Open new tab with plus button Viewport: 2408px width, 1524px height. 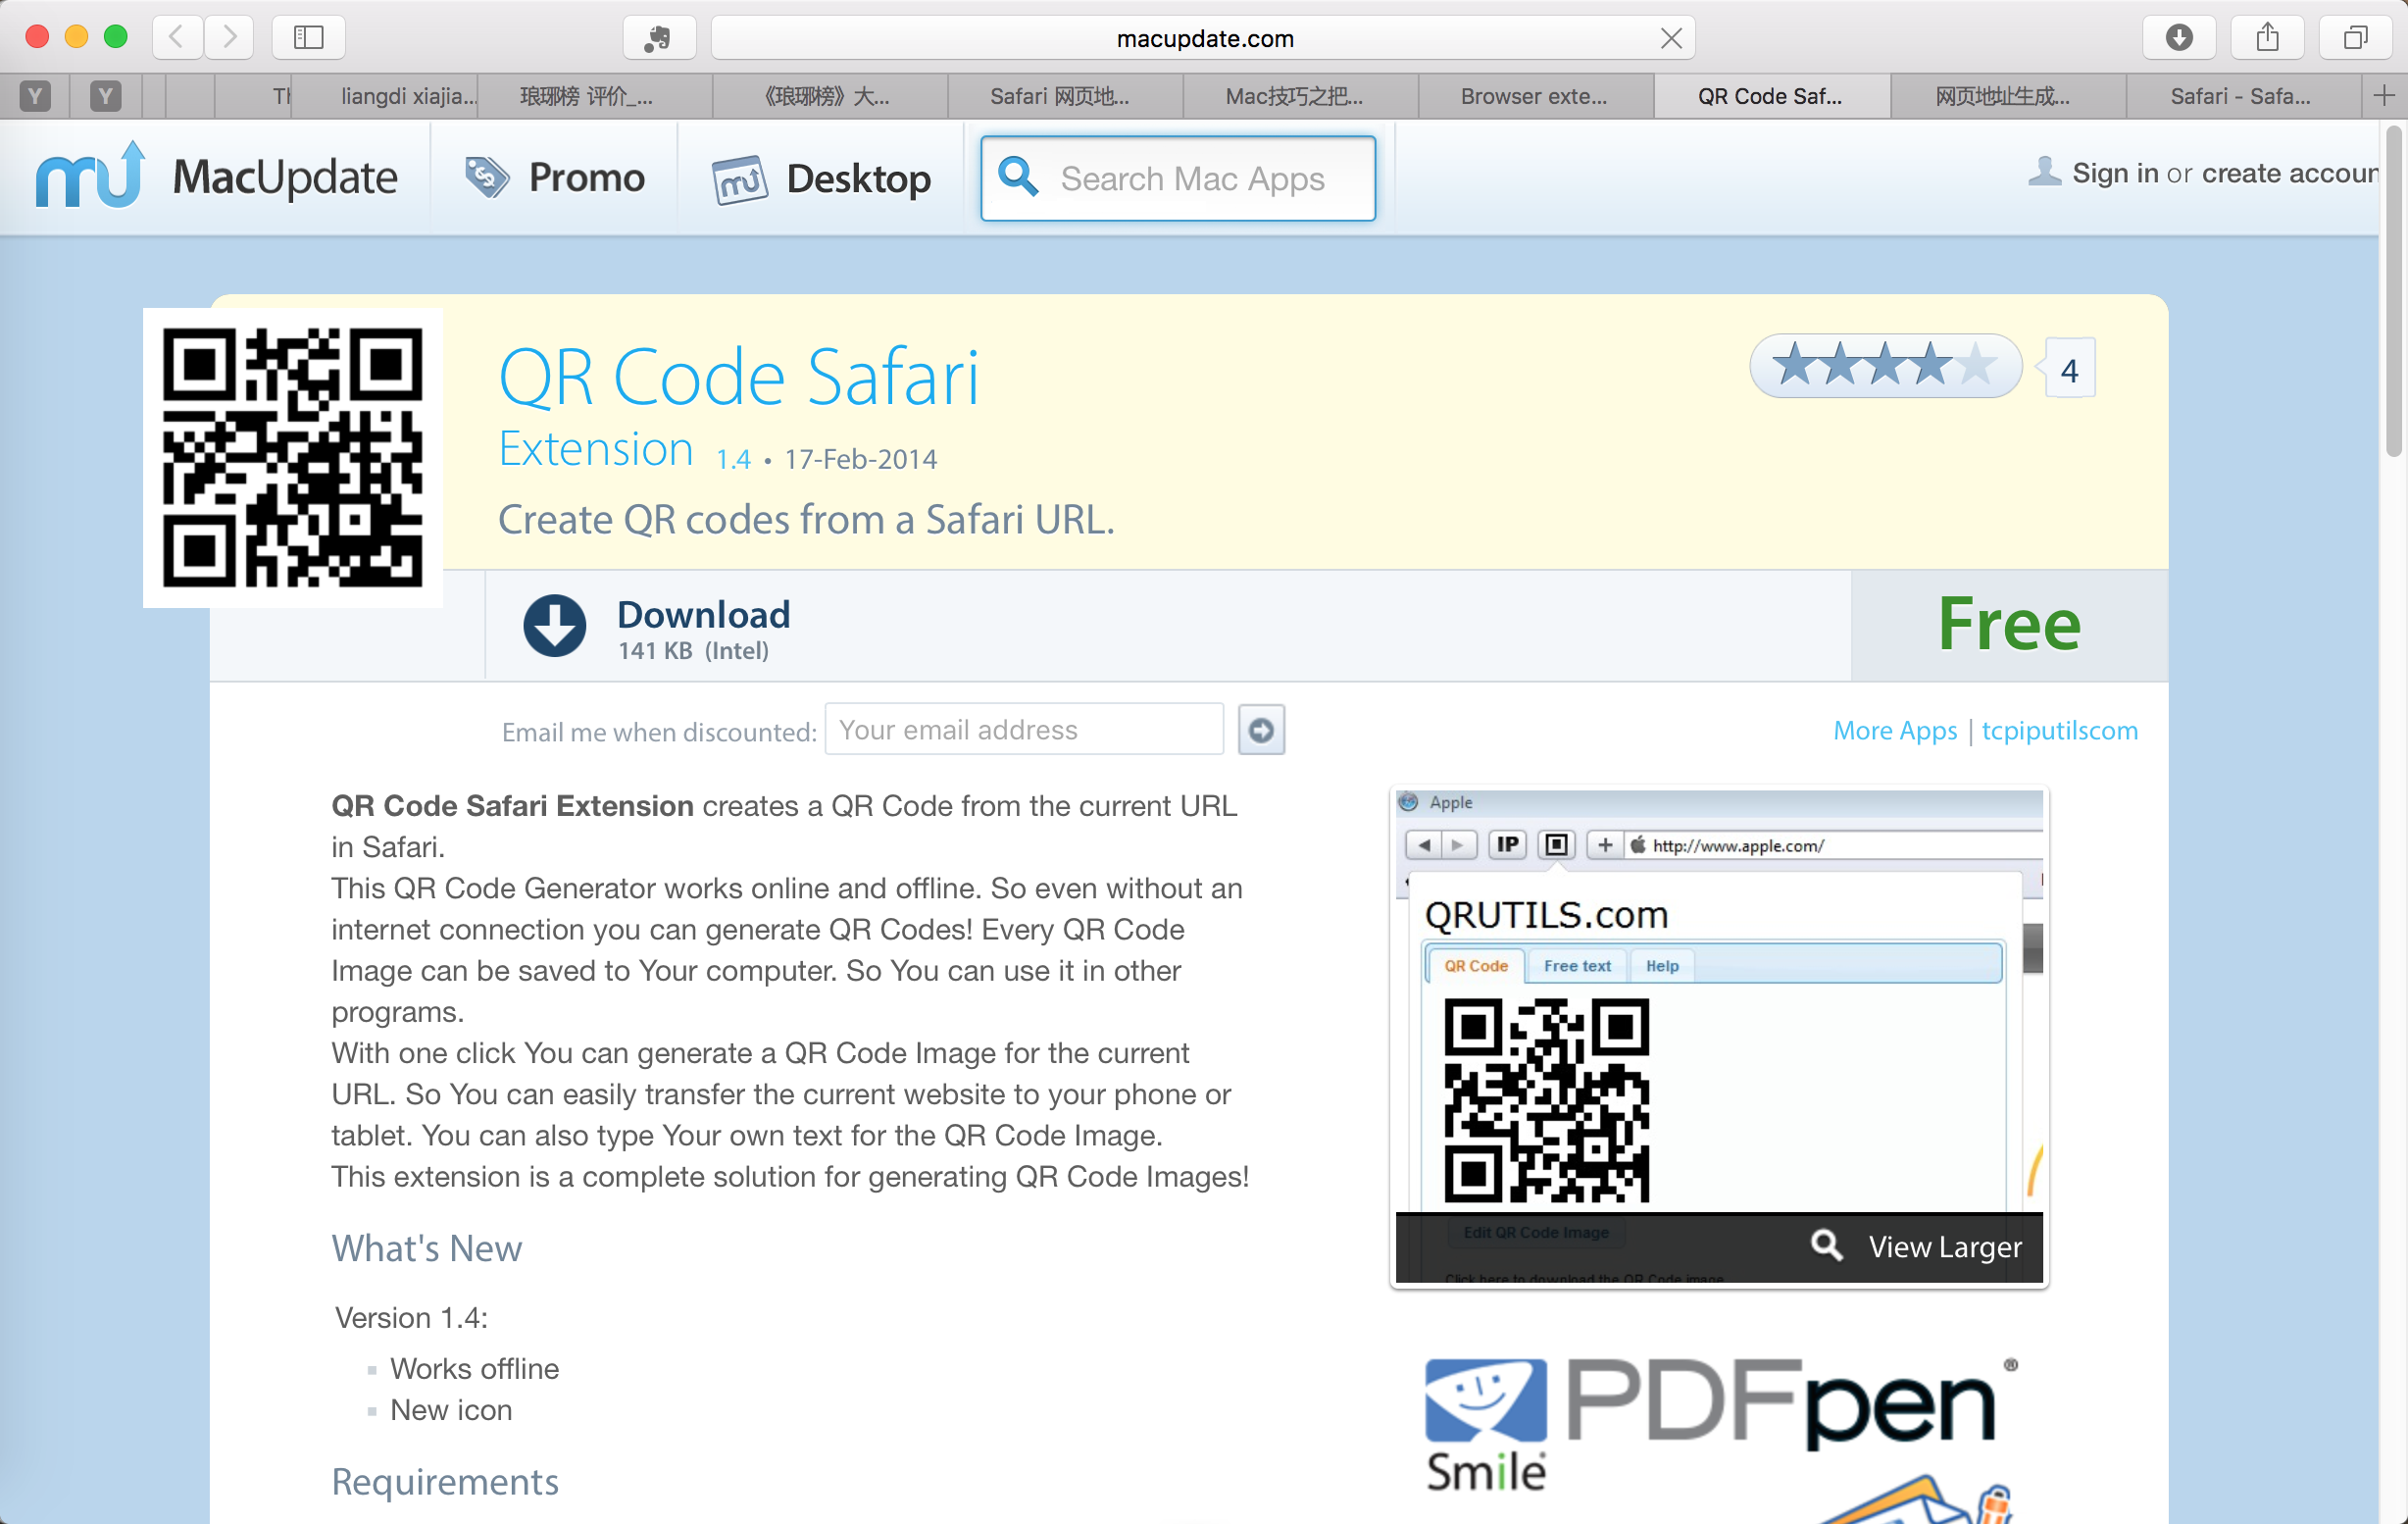click(2384, 96)
